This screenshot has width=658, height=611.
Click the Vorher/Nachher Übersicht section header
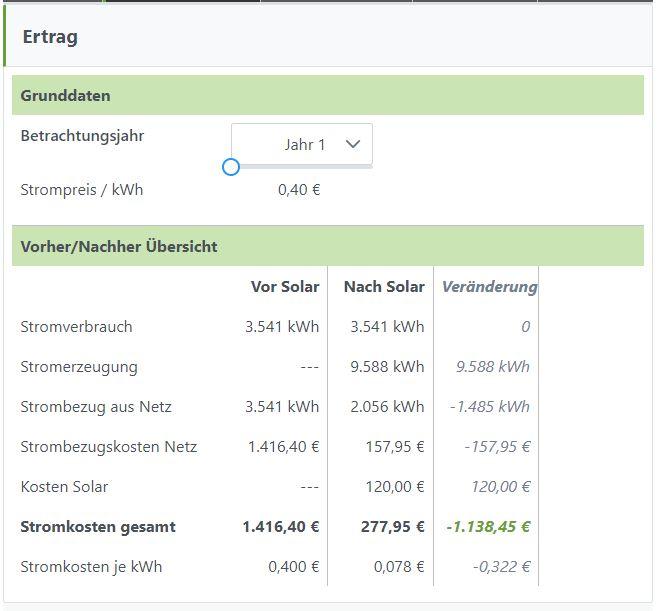pos(328,246)
